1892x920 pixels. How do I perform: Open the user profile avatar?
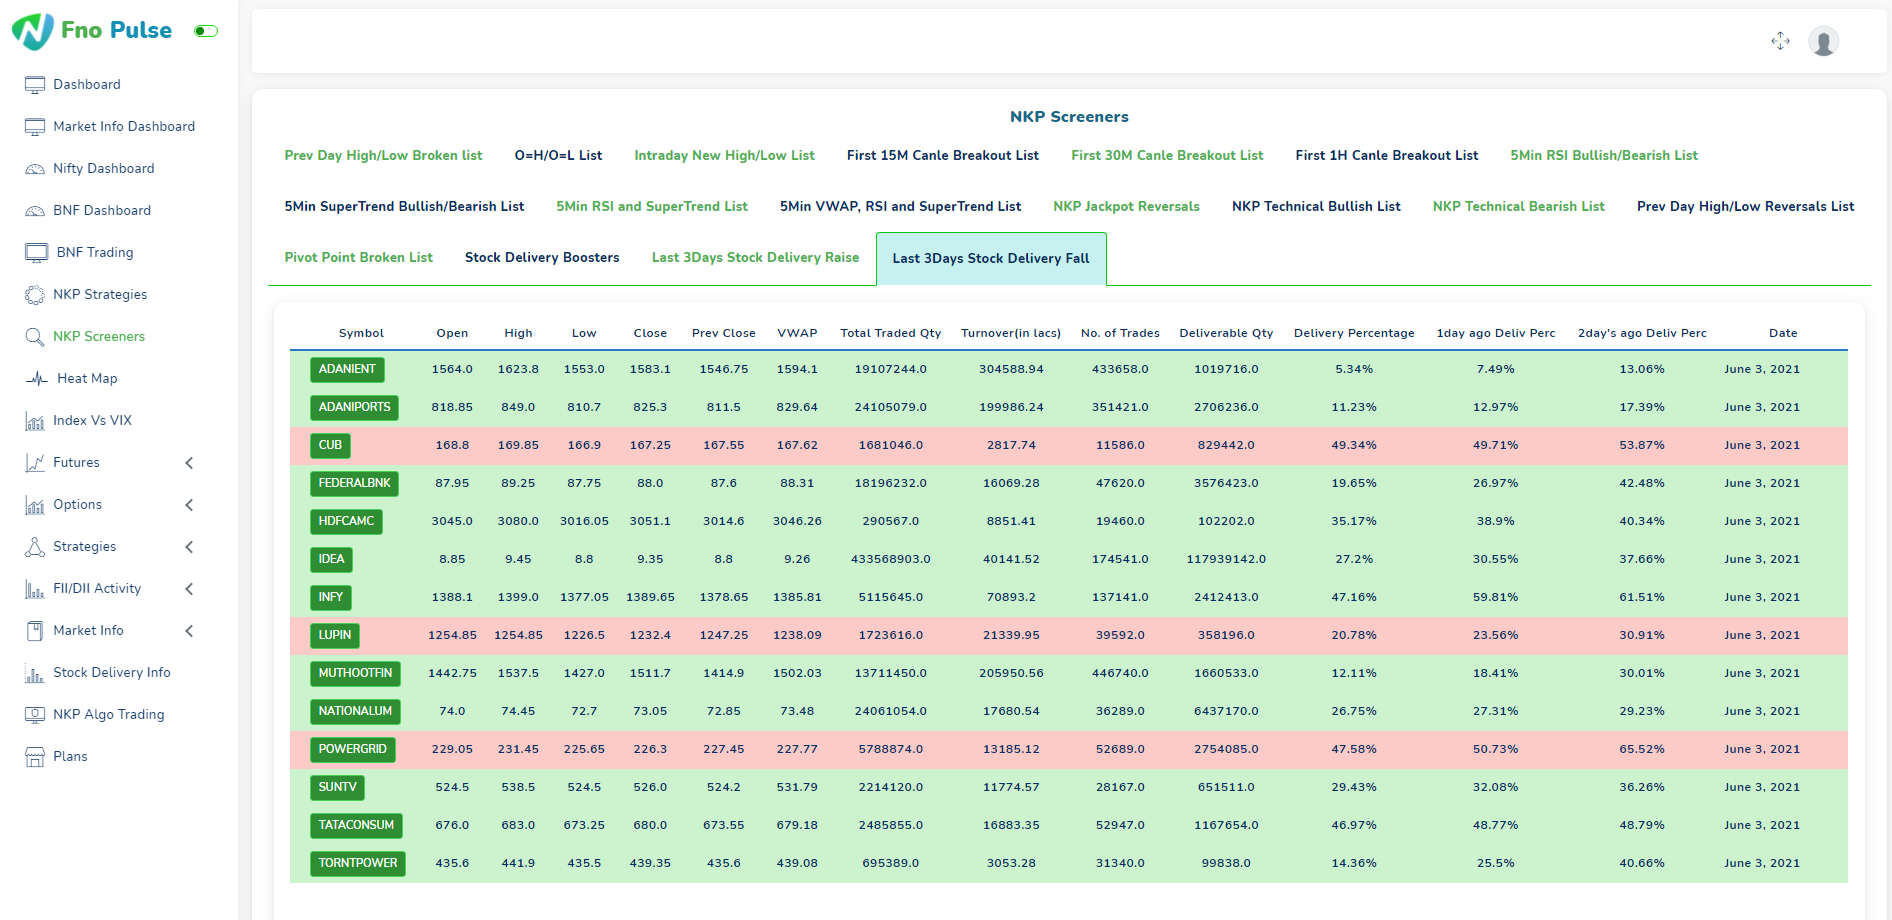[x=1823, y=41]
